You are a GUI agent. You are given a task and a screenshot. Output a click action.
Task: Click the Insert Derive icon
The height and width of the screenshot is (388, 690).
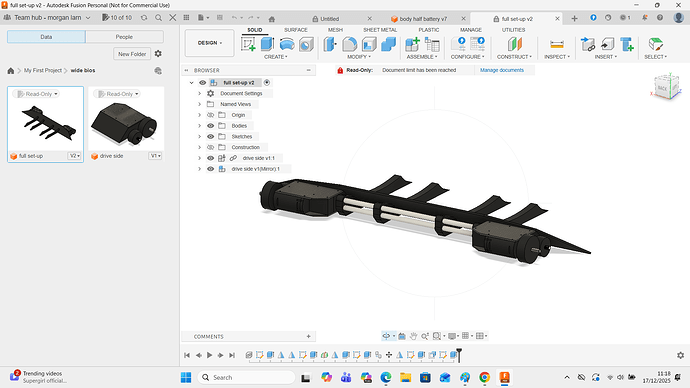[588, 44]
